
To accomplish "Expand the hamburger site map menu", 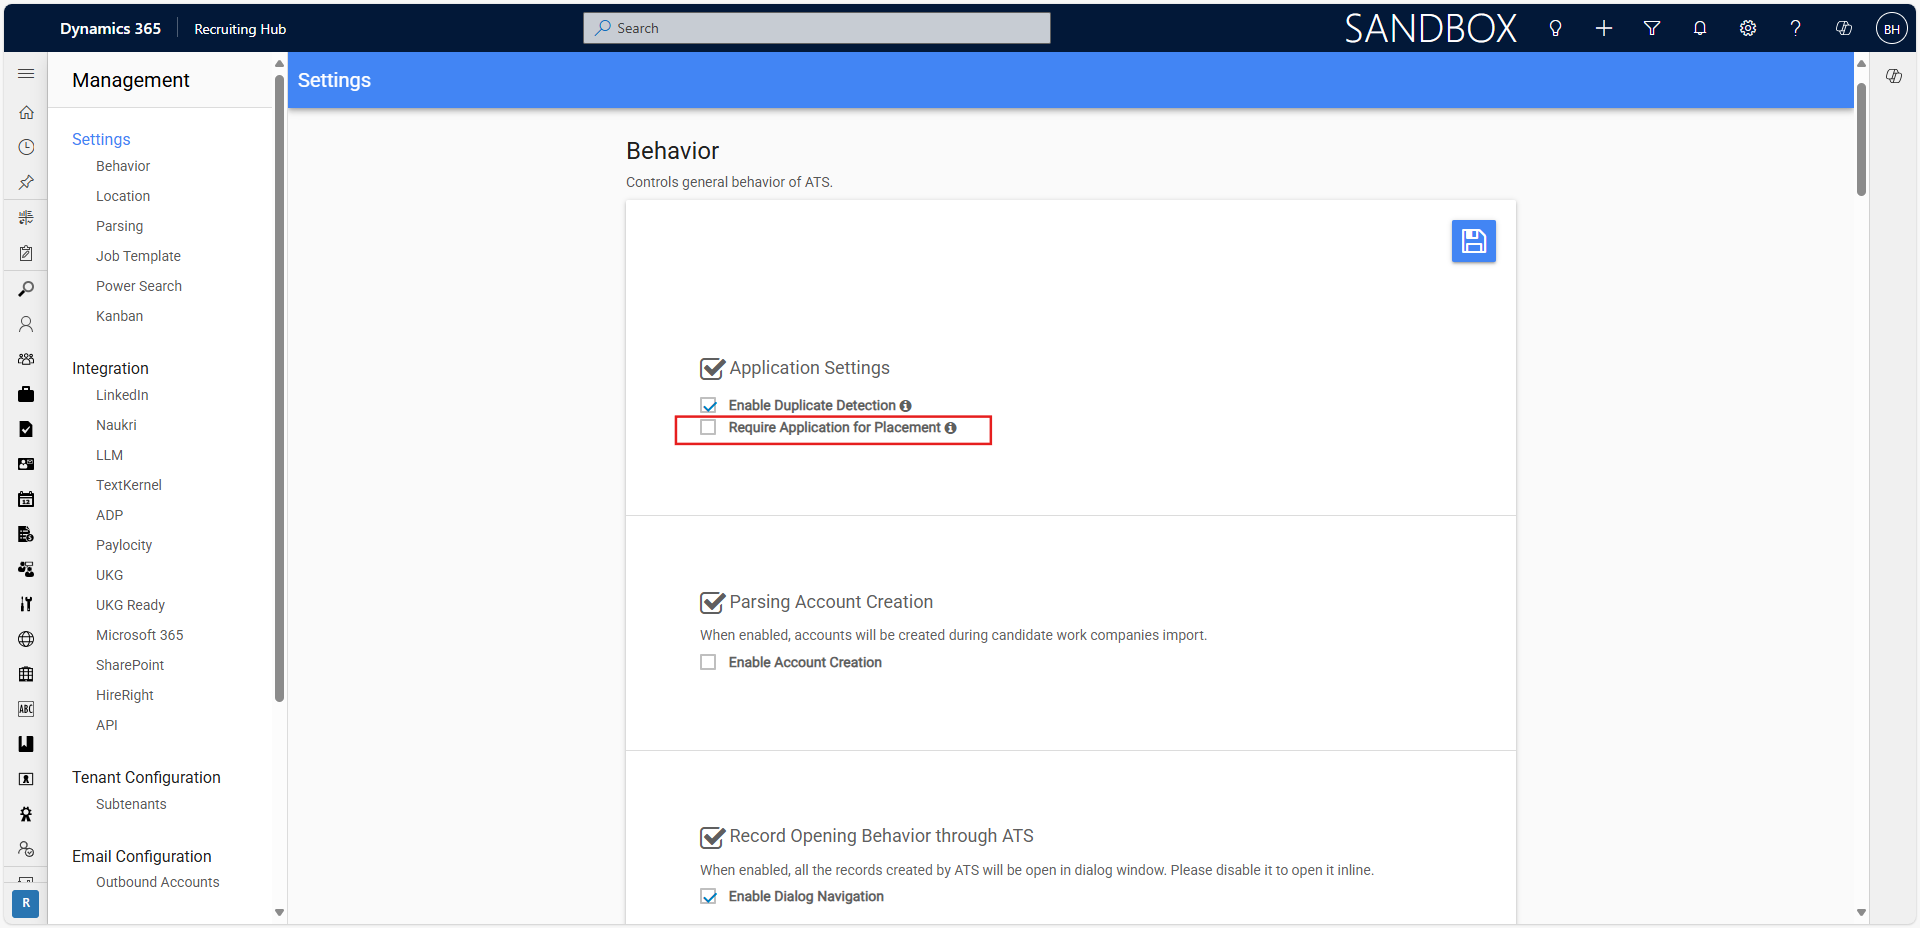I will pyautogui.click(x=26, y=74).
